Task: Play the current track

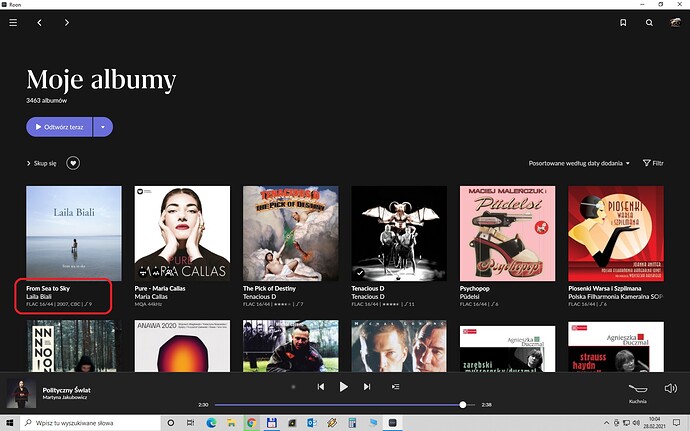Action: tap(344, 387)
